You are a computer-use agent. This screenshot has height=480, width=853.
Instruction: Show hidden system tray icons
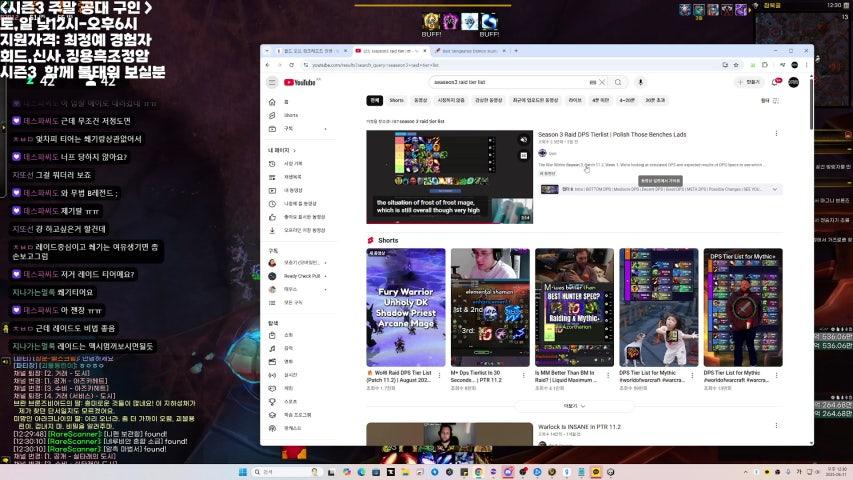click(x=745, y=472)
